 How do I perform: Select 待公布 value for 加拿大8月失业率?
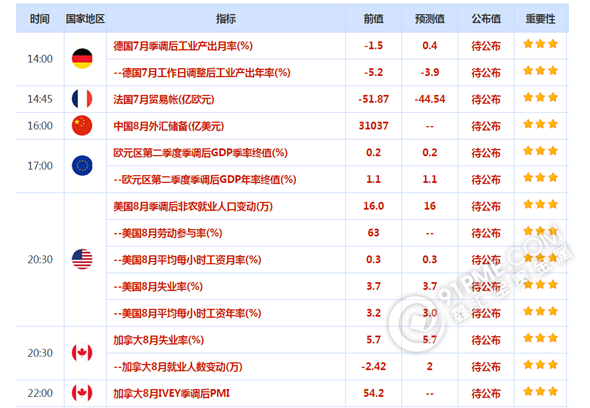tap(486, 340)
